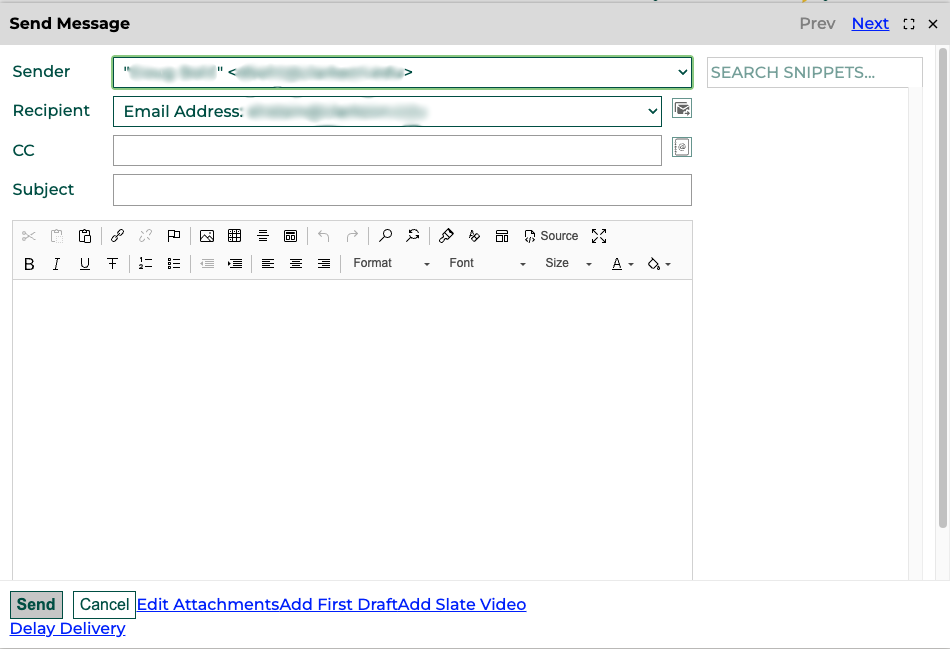Viewport: 950px width, 649px height.
Task: Open the Find tool in the editor toolbar
Action: [x=385, y=236]
